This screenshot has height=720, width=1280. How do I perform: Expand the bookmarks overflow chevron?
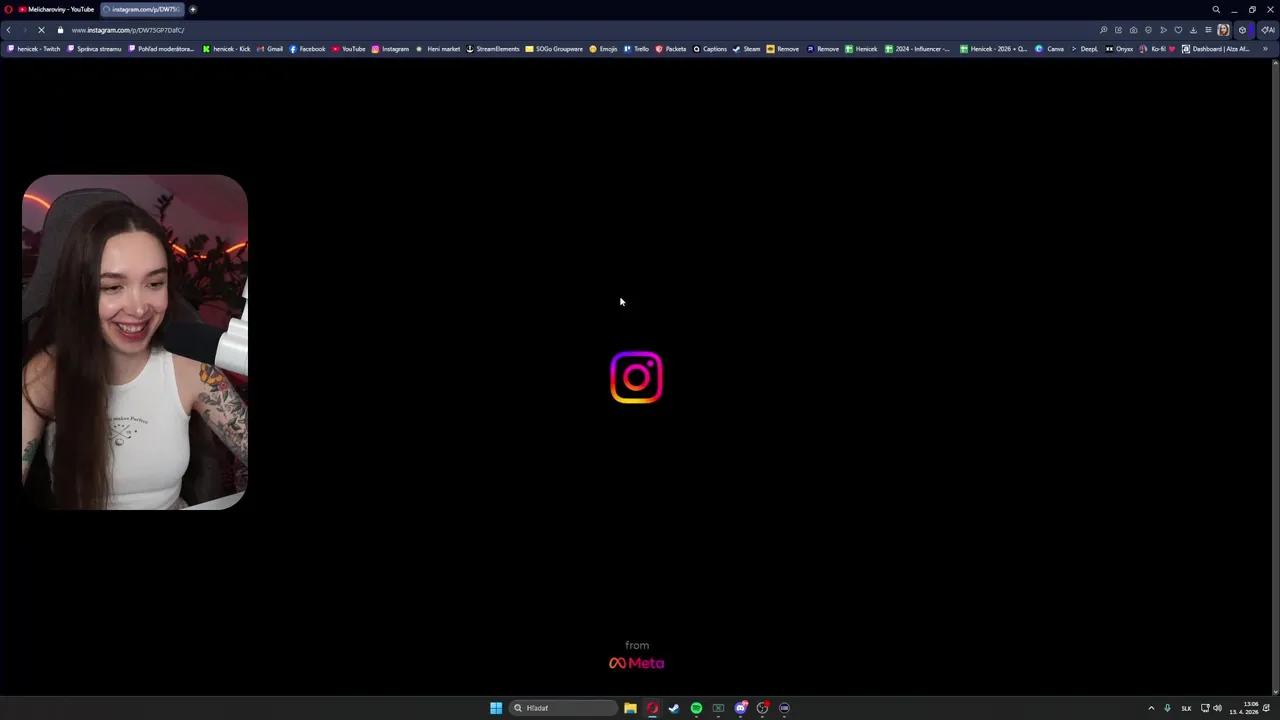(1265, 49)
